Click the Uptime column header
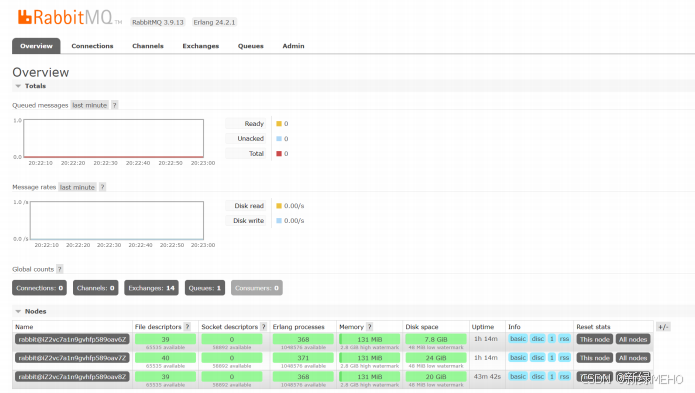Screen dimensions: 695x393 click(483, 327)
